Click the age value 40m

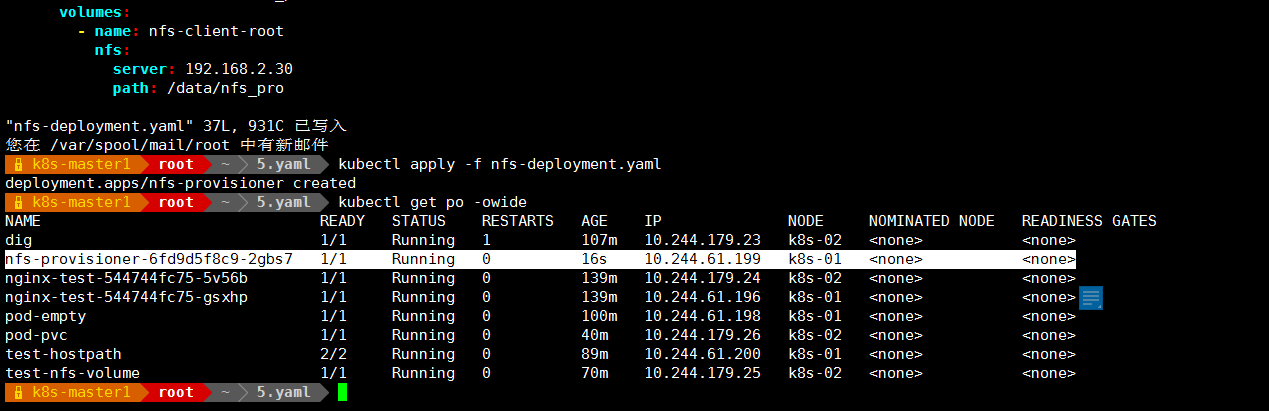coord(594,335)
